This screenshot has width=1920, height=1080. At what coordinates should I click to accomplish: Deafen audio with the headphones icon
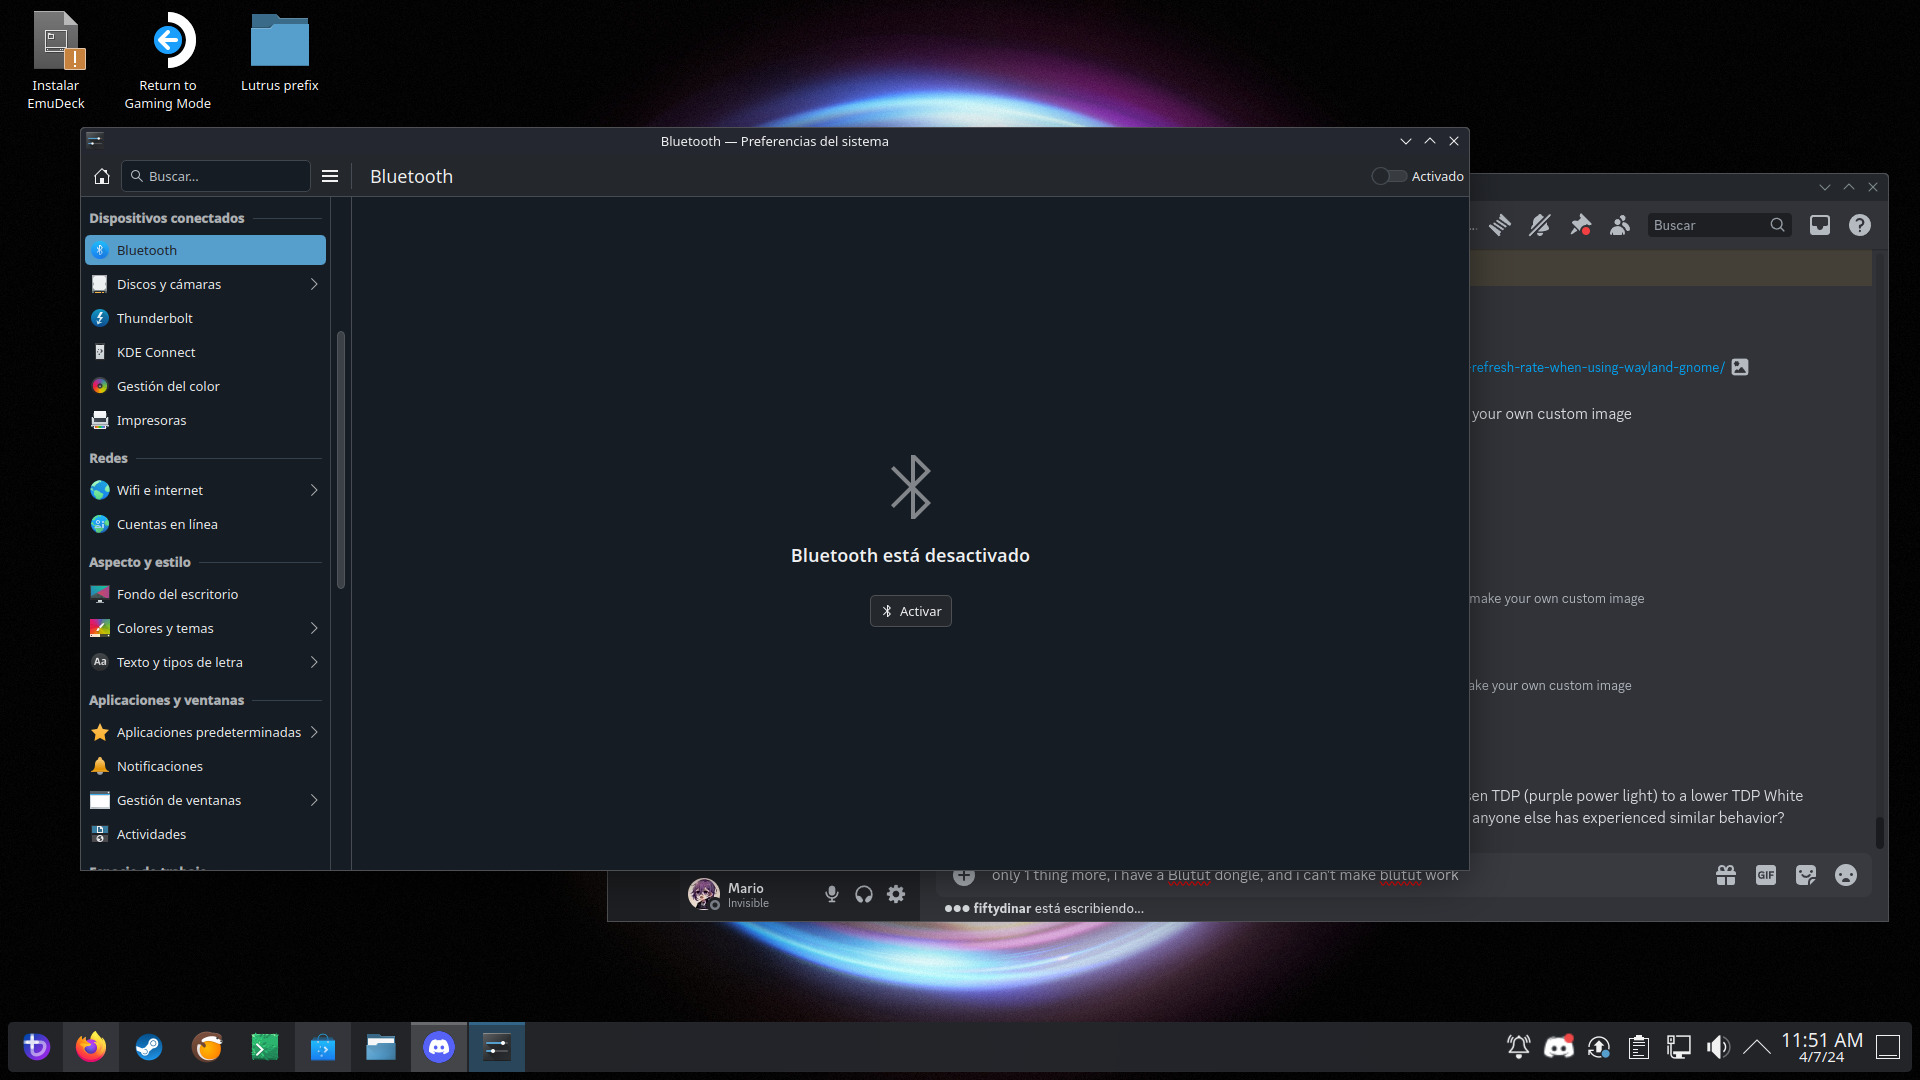click(864, 894)
